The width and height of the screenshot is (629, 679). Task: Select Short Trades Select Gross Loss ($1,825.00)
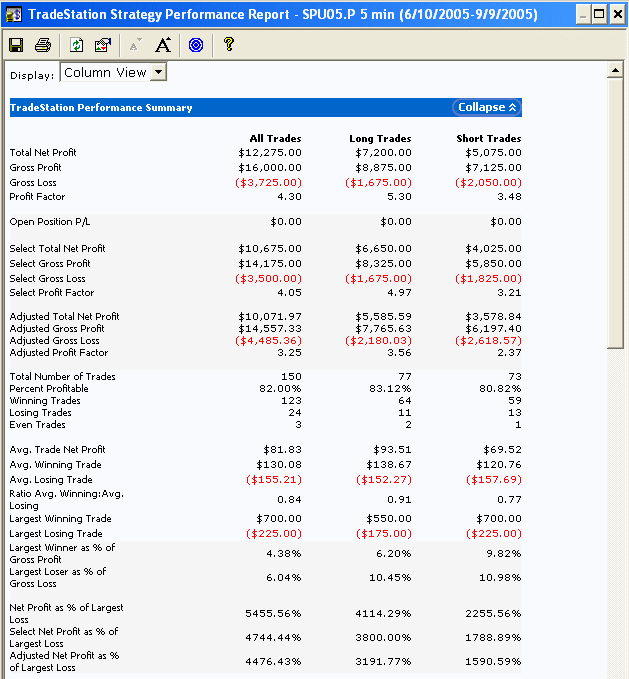[488, 279]
